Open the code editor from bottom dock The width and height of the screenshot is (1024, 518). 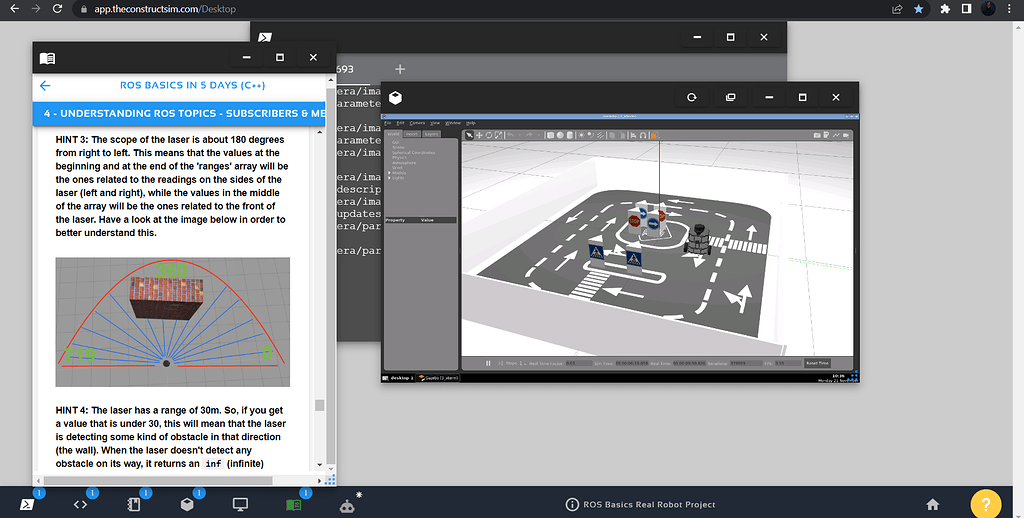[80, 505]
